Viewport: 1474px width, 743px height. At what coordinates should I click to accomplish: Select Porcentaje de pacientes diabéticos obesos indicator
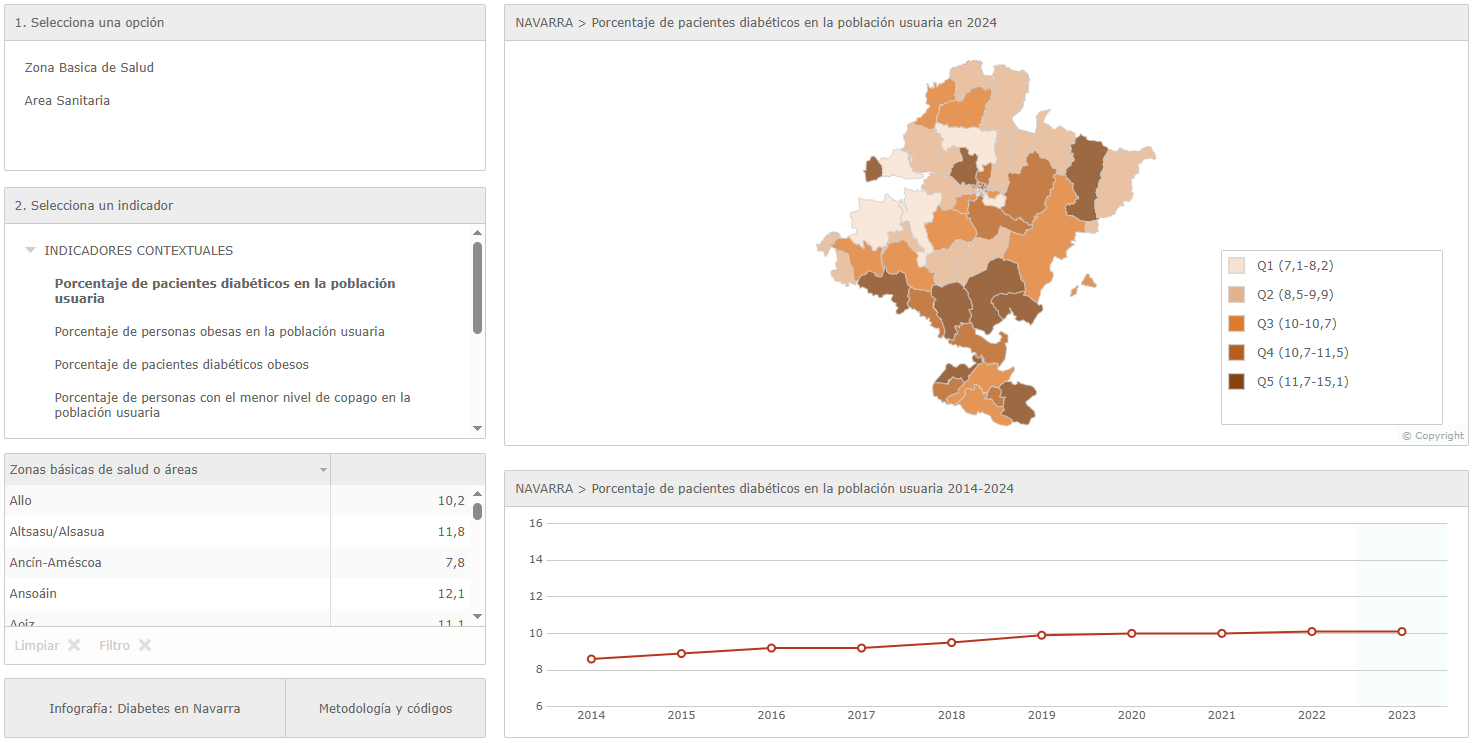[x=181, y=364]
